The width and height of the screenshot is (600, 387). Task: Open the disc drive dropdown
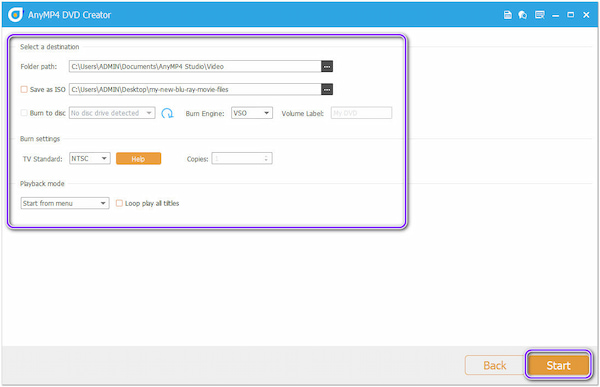112,113
